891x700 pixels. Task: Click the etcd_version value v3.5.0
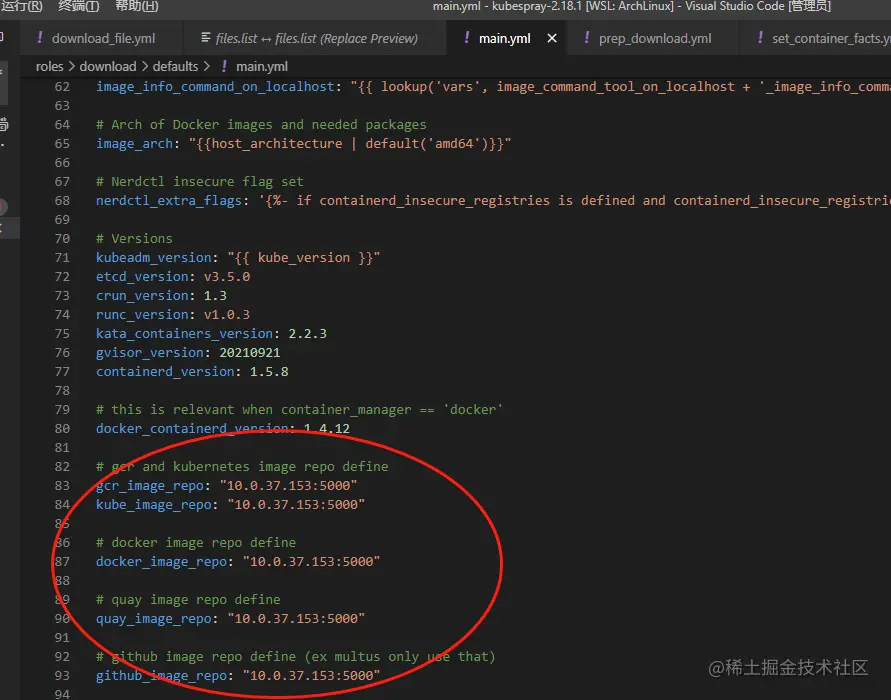point(227,277)
